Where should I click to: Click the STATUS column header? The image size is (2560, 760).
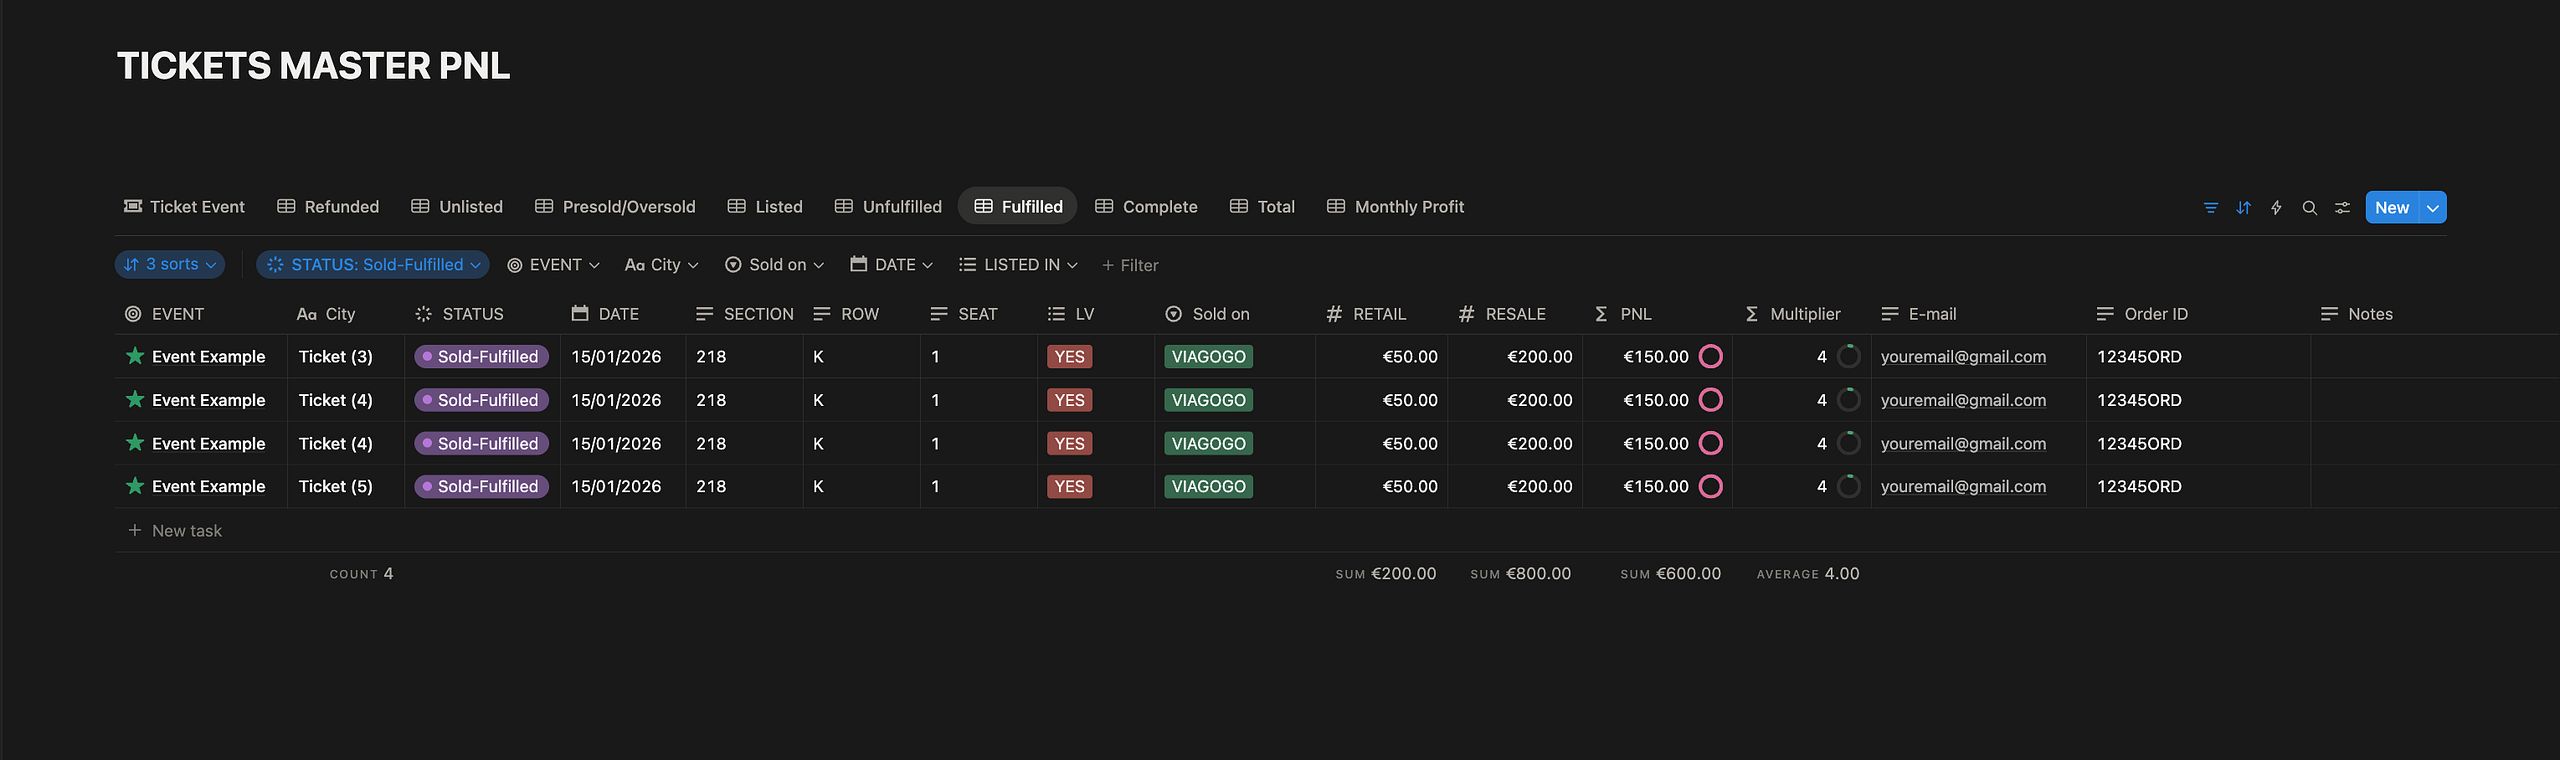pos(459,314)
